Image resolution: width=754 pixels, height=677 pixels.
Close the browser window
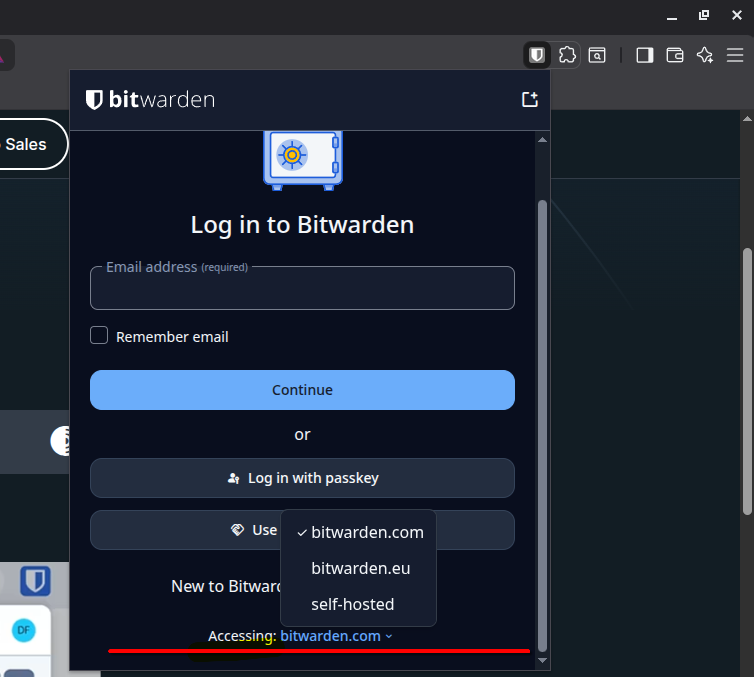[x=737, y=15]
